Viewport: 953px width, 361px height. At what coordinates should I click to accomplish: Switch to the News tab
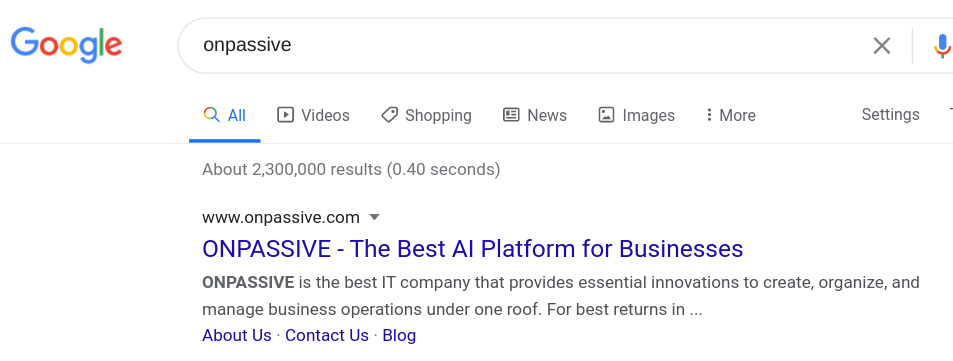click(x=535, y=115)
